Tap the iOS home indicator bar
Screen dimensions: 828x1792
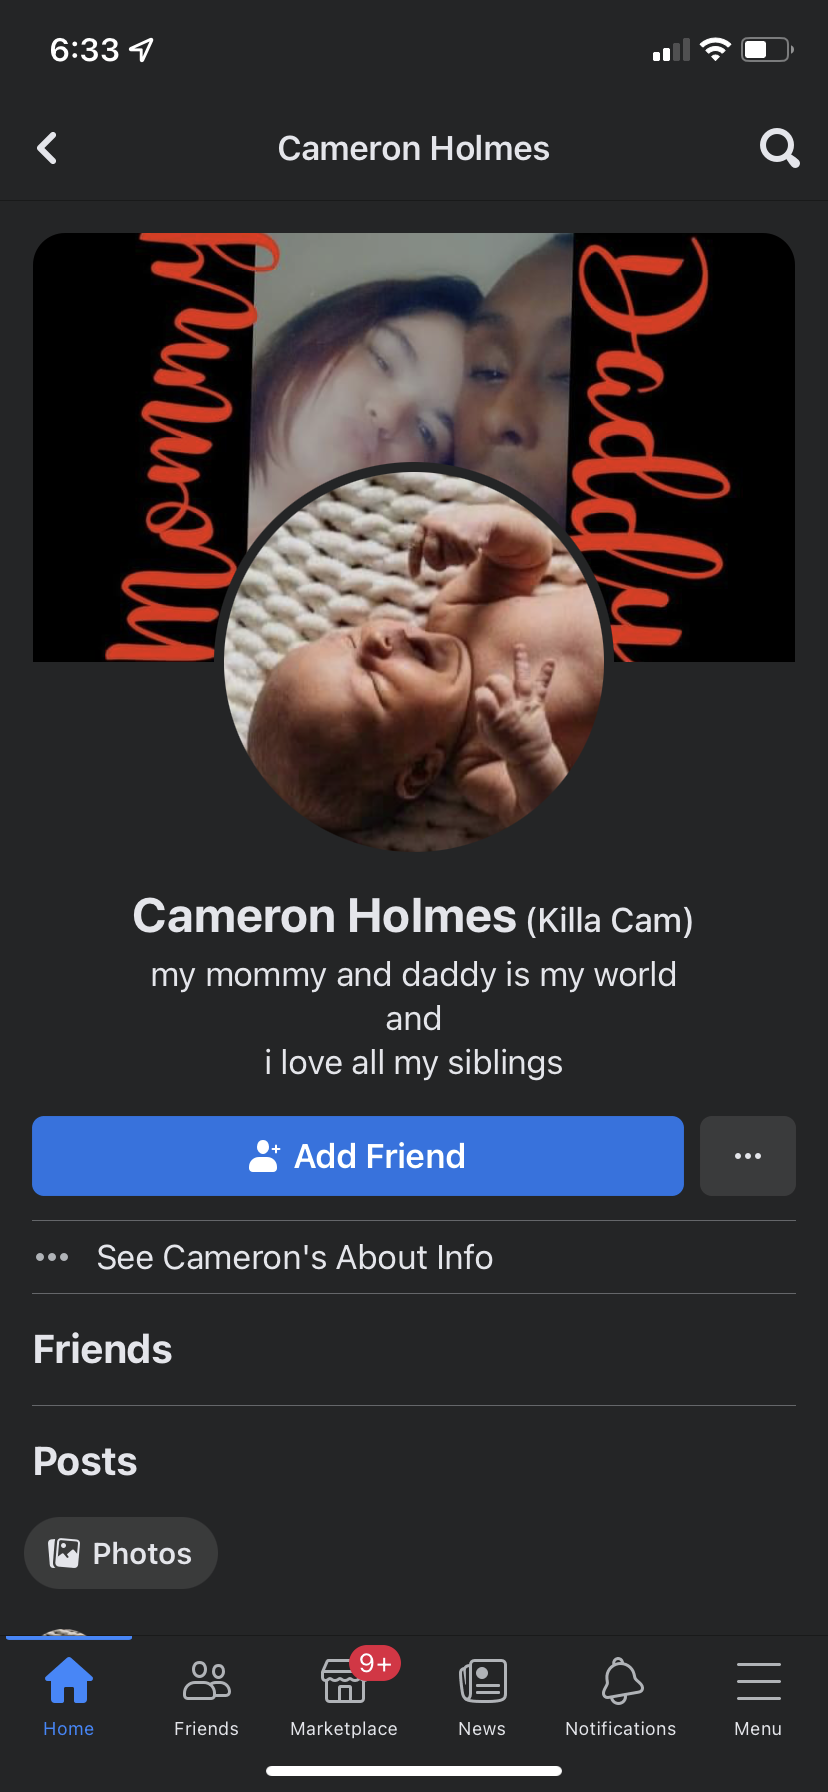click(x=414, y=1771)
